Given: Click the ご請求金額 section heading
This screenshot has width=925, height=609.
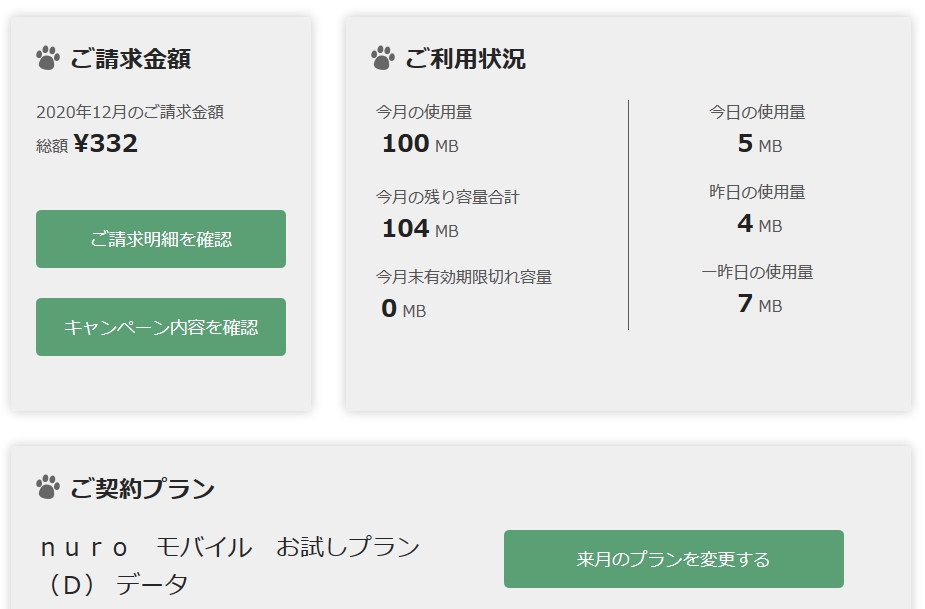Looking at the screenshot, I should [130, 59].
